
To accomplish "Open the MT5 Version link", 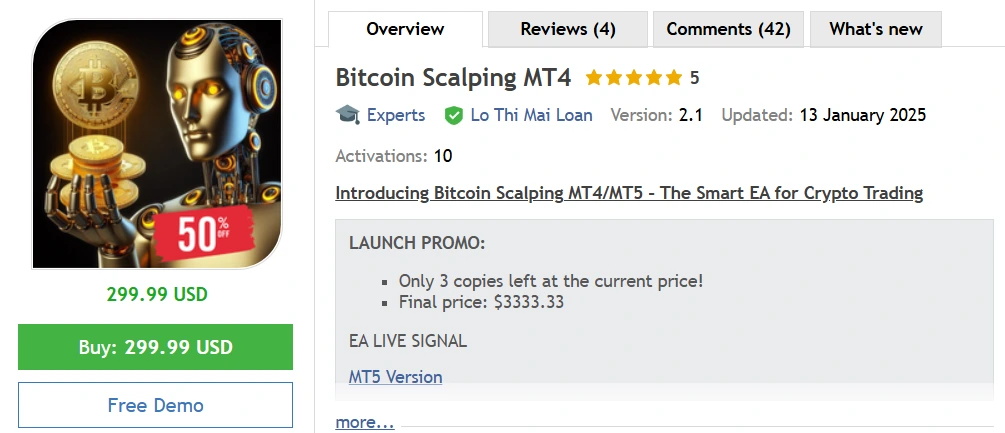I will click(395, 377).
